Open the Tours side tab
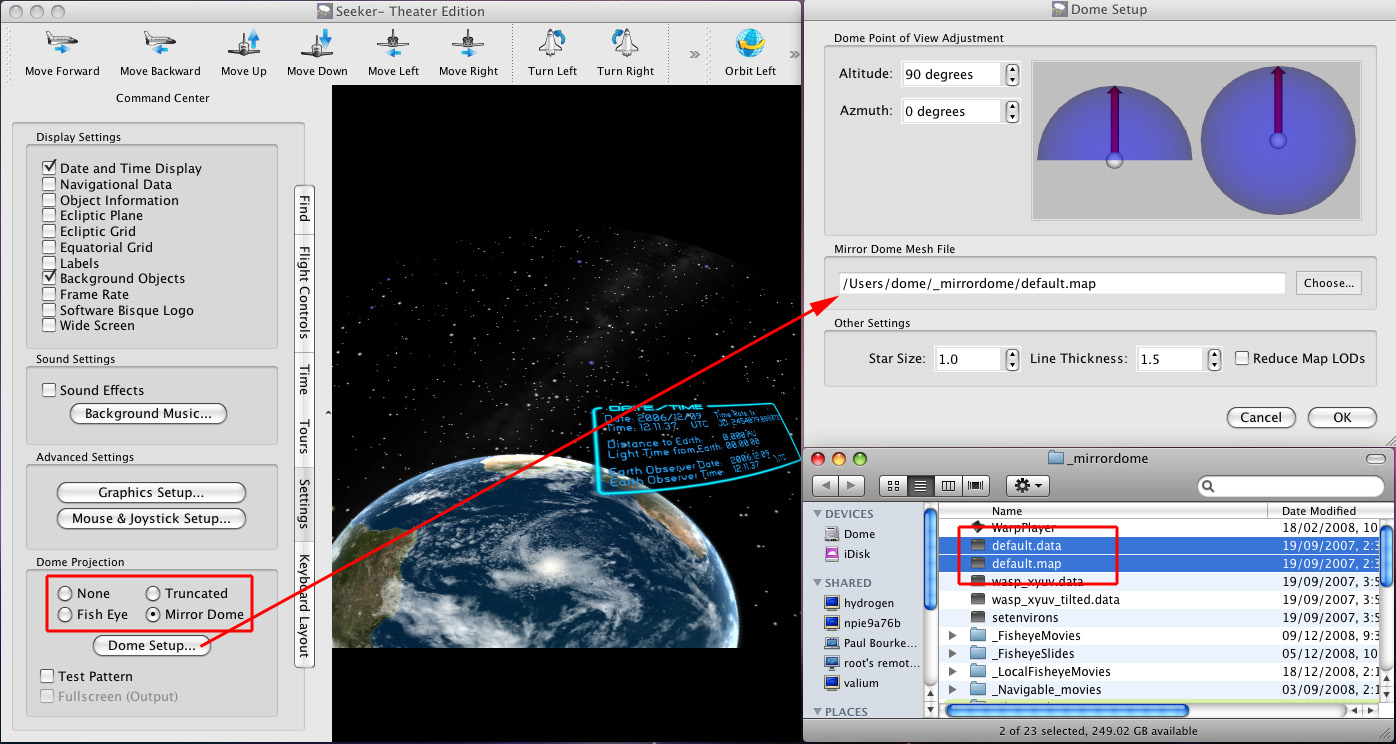Image resolution: width=1396 pixels, height=744 pixels. click(303, 437)
